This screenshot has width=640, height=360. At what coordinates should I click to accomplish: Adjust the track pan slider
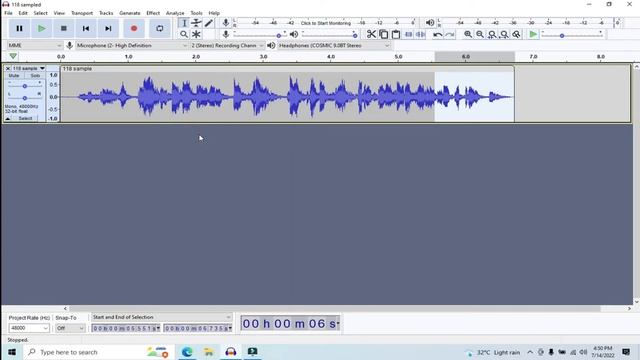click(24, 98)
